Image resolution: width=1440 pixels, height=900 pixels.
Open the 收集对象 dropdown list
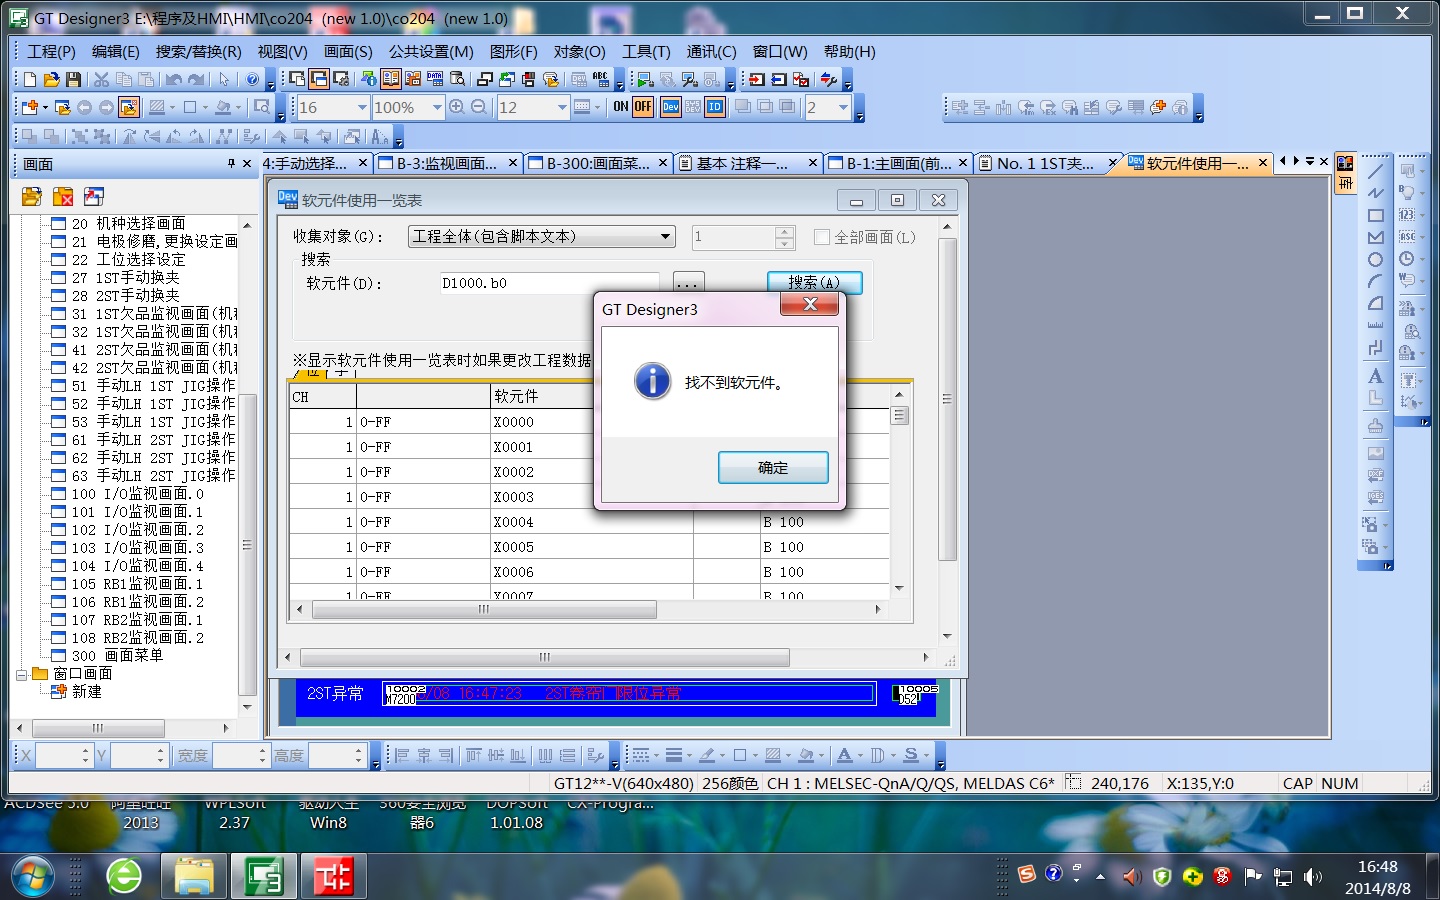pos(665,237)
